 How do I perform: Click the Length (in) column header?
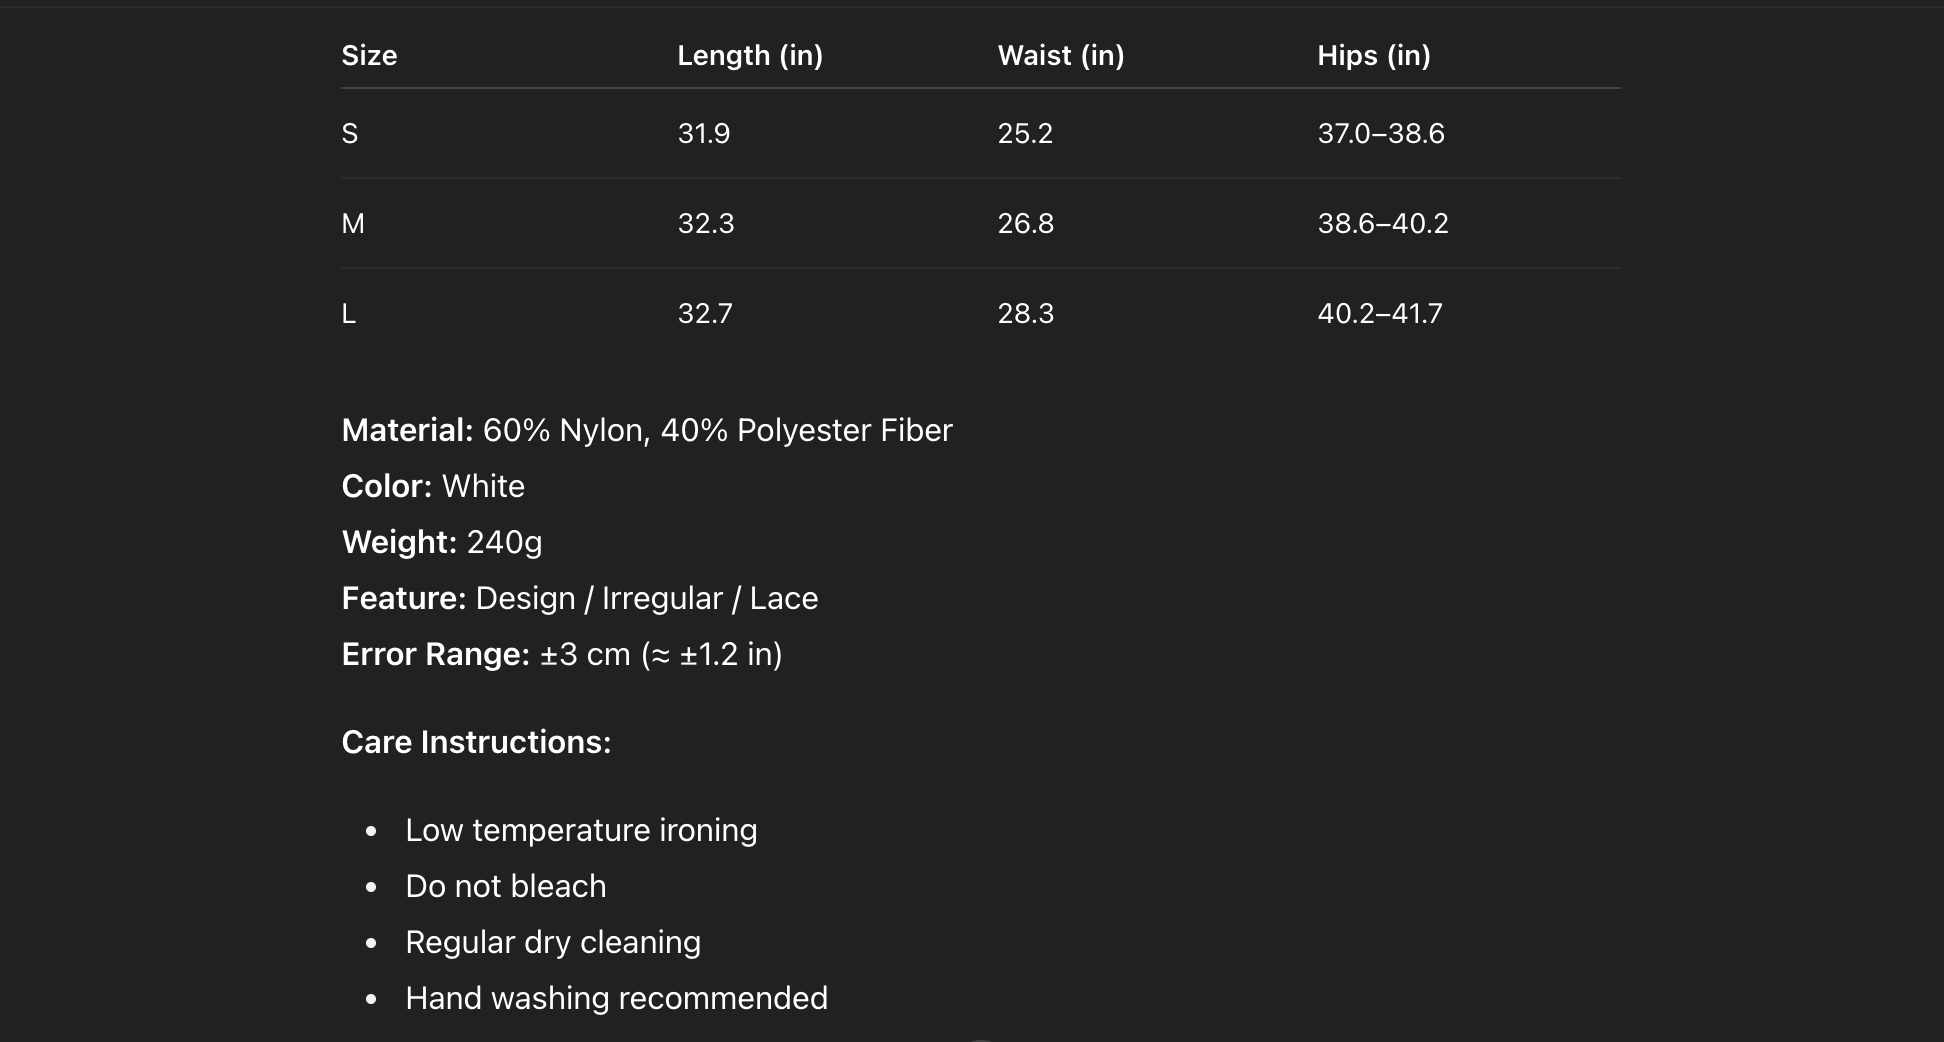(750, 56)
